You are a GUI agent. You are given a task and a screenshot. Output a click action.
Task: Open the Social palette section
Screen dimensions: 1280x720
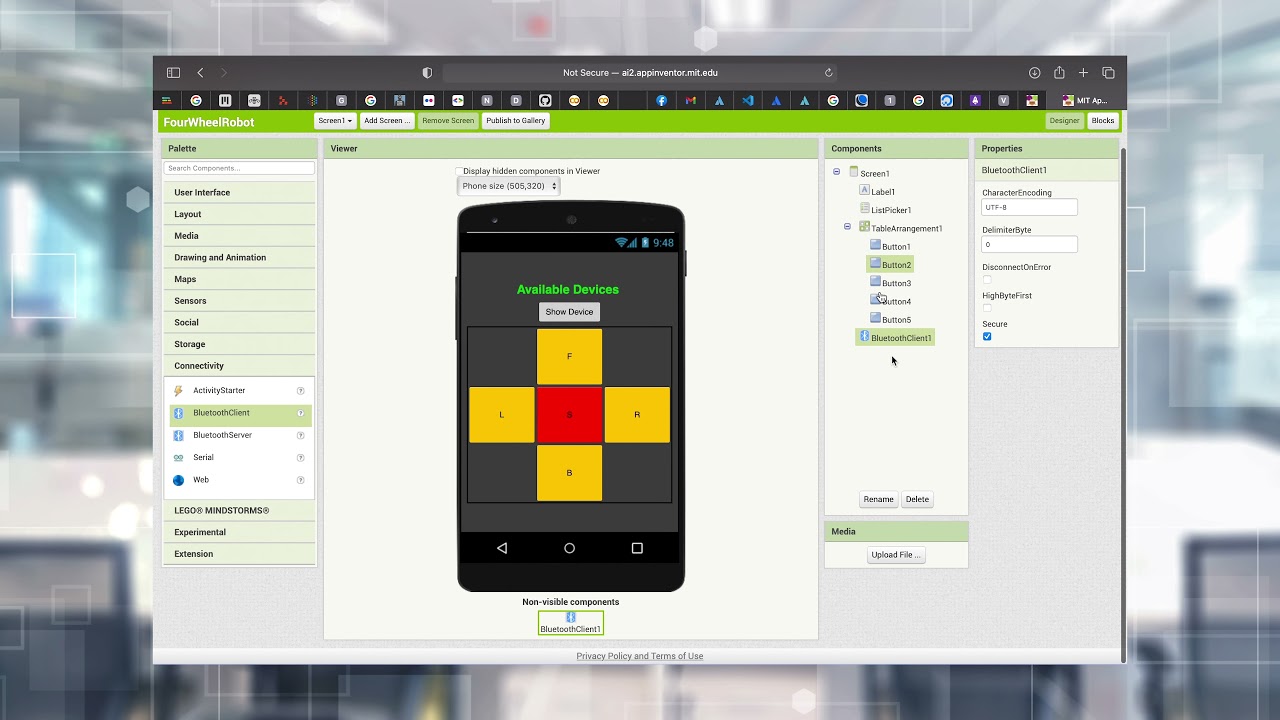(x=239, y=322)
